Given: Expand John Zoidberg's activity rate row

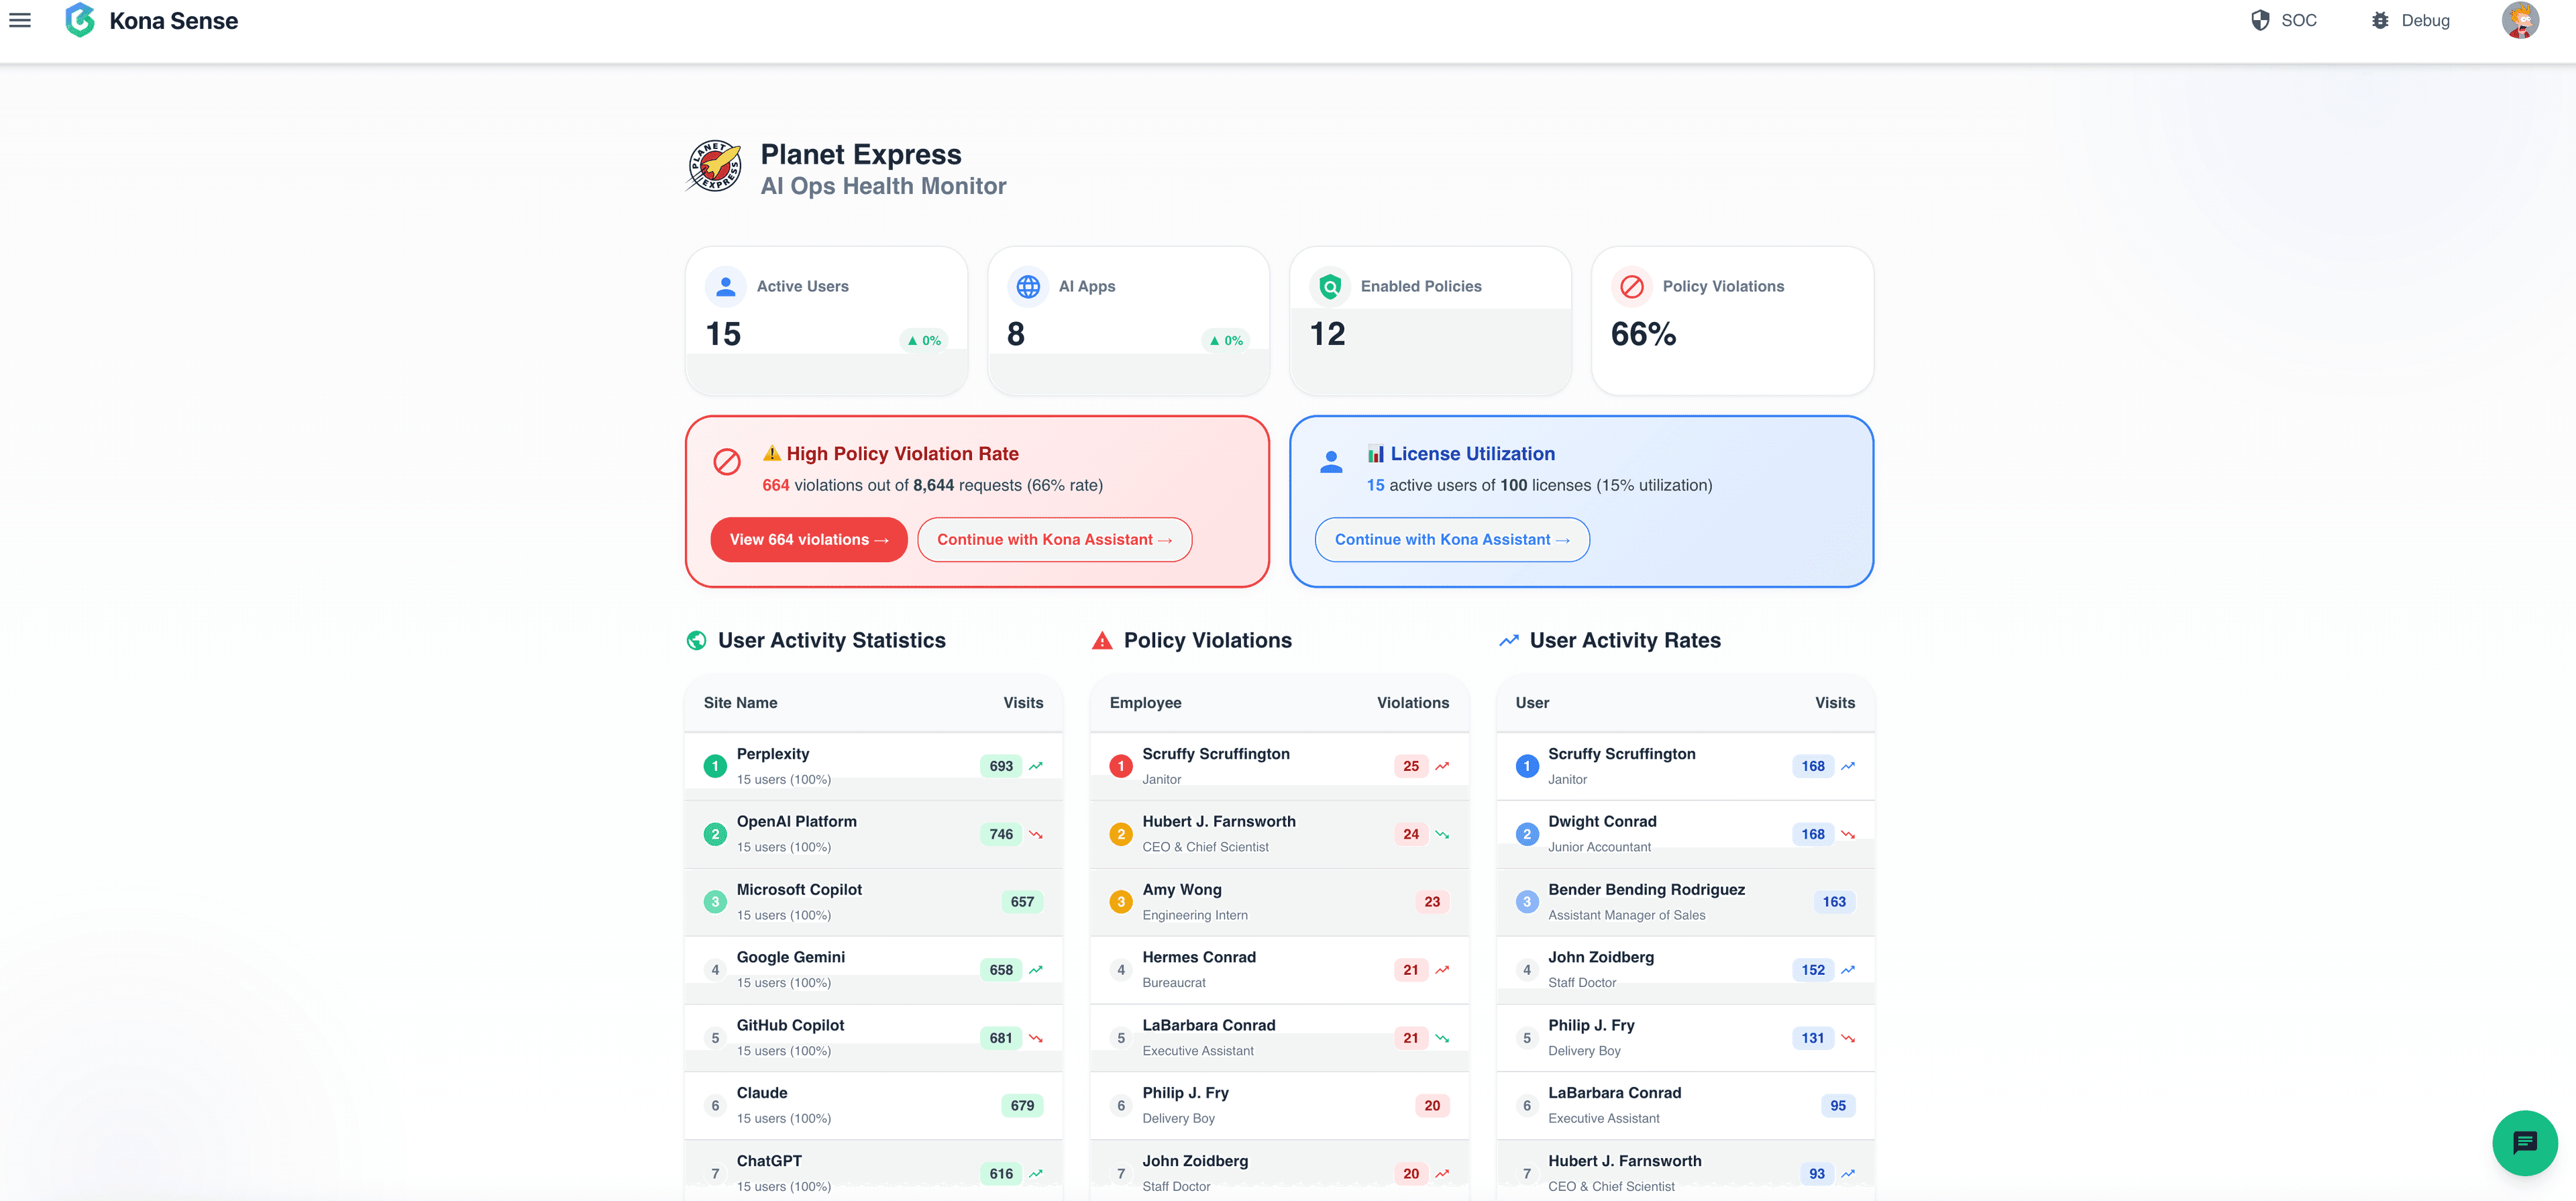Looking at the screenshot, I should tap(1685, 968).
